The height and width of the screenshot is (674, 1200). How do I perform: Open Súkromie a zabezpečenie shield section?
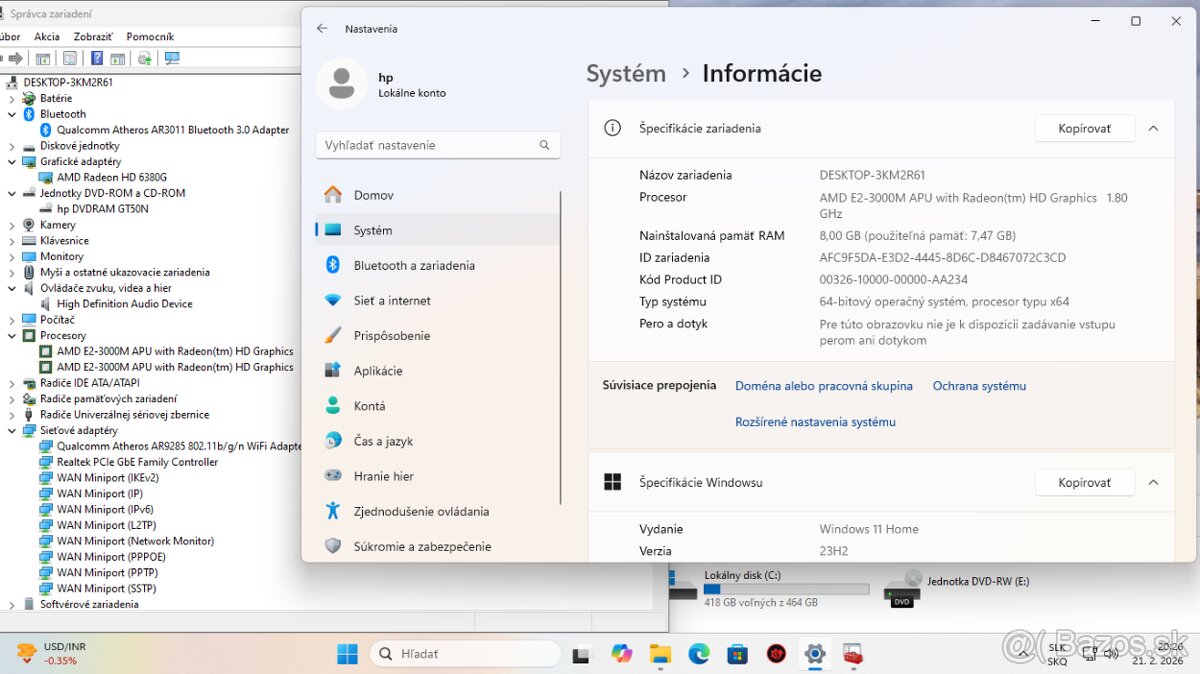[437, 546]
